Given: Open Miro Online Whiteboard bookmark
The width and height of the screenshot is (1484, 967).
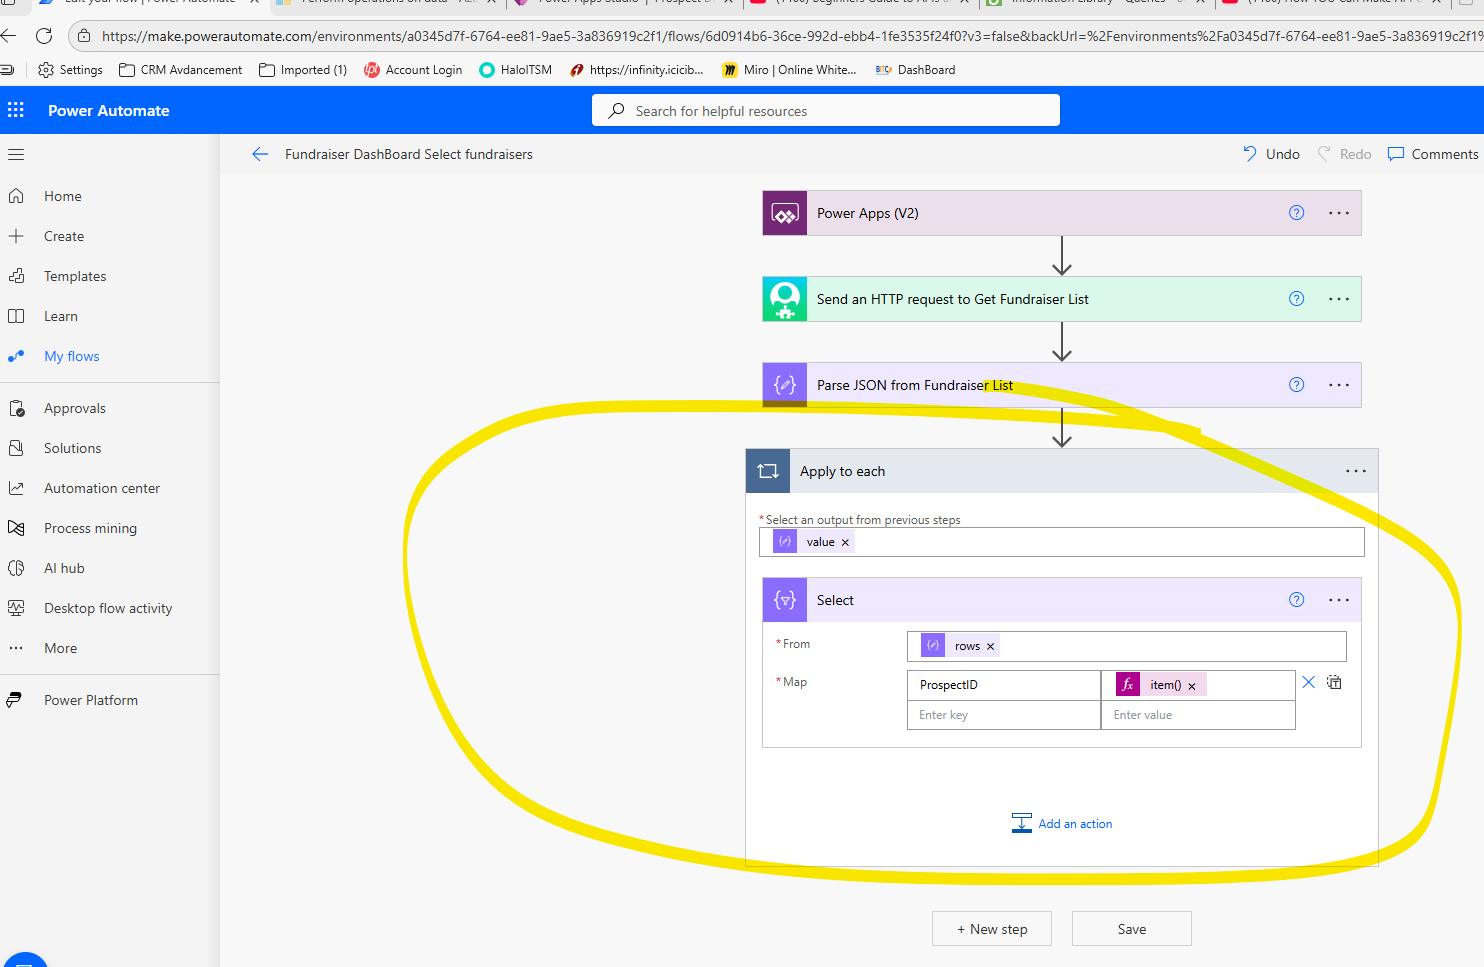Looking at the screenshot, I should (789, 70).
